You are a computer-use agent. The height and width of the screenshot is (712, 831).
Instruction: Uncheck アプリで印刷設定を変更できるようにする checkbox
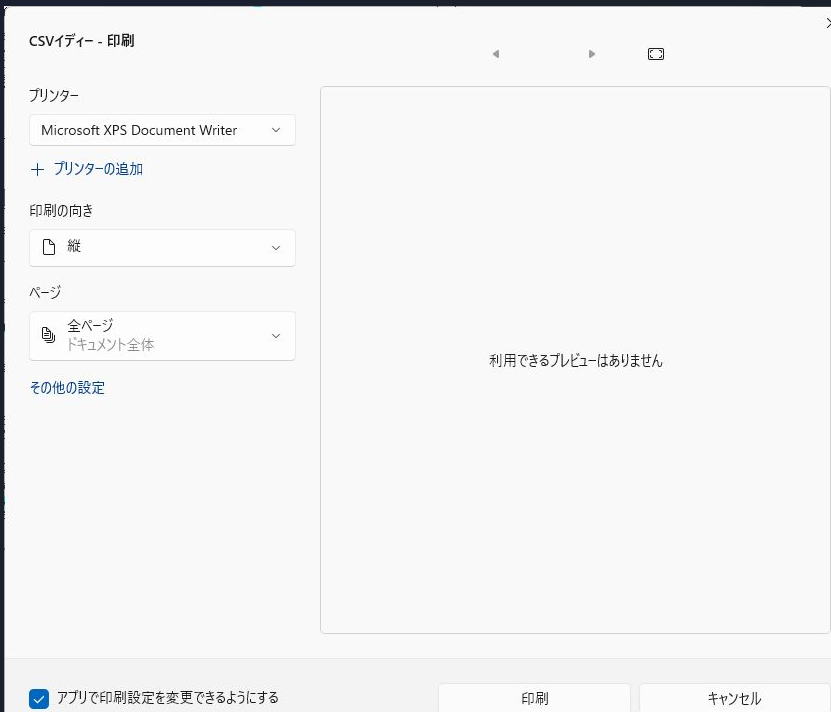[x=39, y=699]
